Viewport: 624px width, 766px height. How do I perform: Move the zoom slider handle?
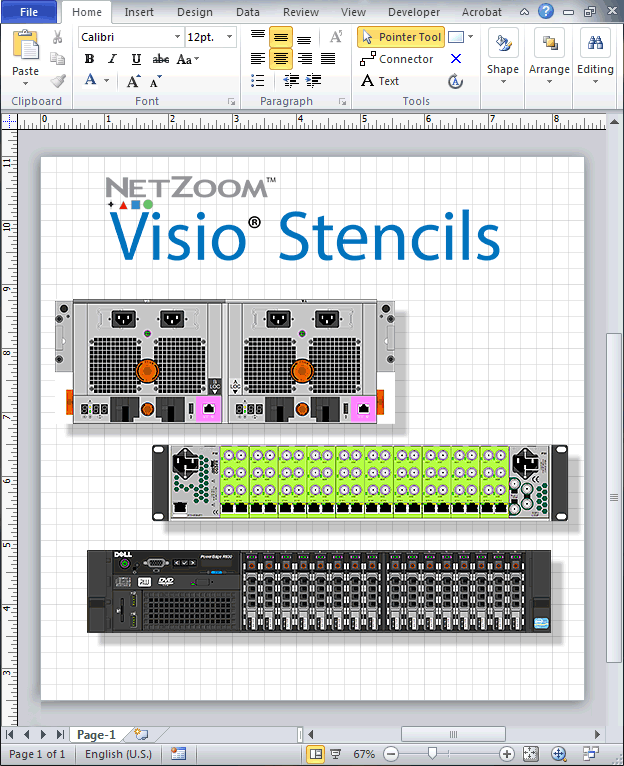coord(432,753)
